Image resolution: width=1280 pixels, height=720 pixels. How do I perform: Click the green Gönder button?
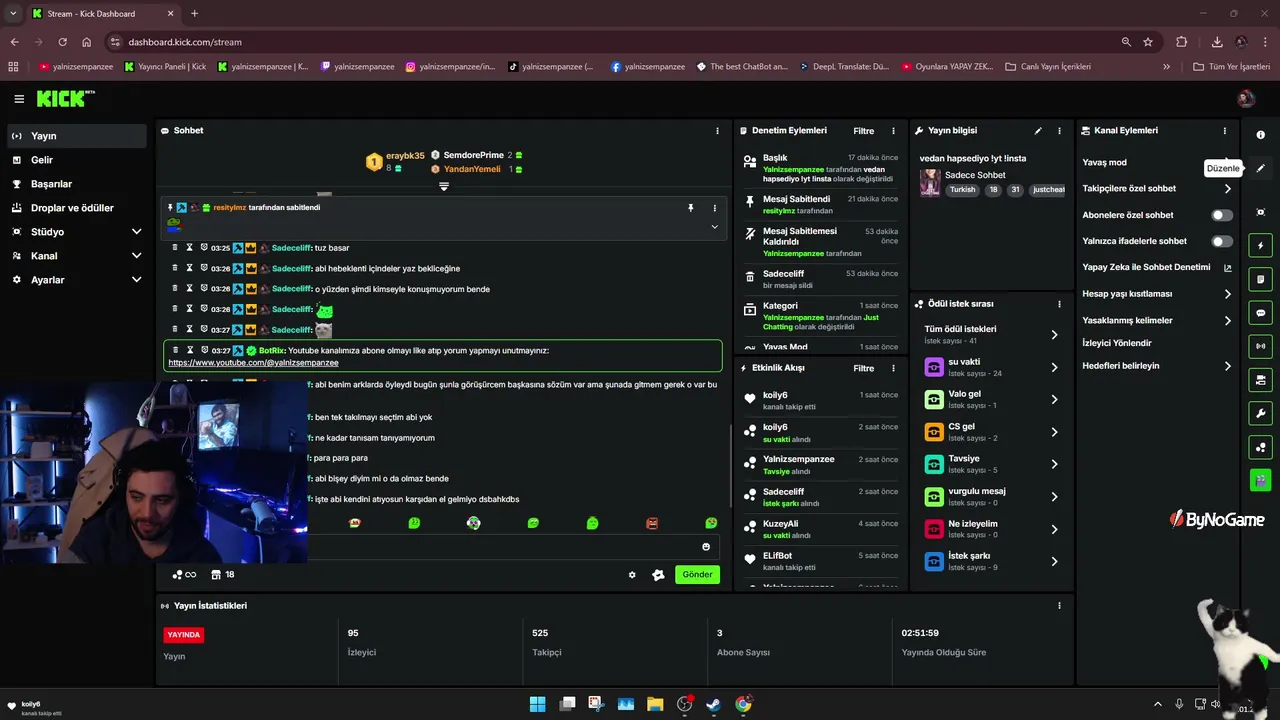point(697,575)
